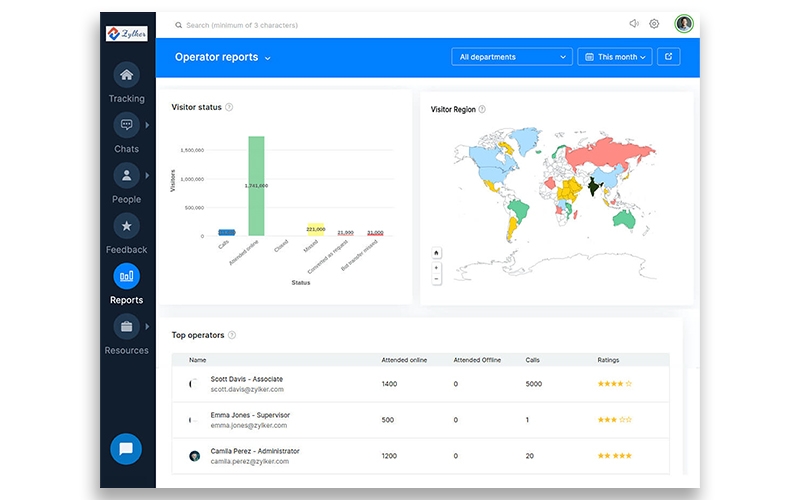
Task: Click Camila Perez five-star rating
Action: [x=615, y=456]
